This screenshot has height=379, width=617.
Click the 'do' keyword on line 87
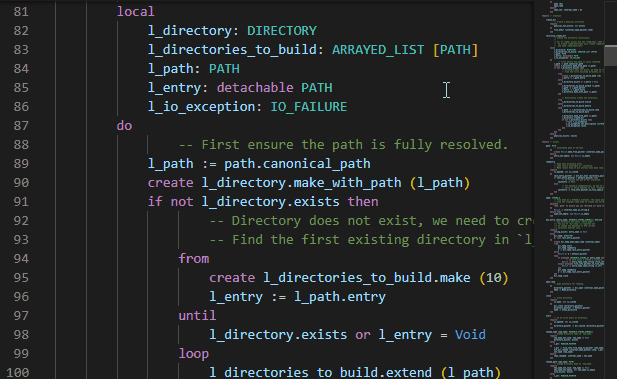pyautogui.click(x=124, y=126)
